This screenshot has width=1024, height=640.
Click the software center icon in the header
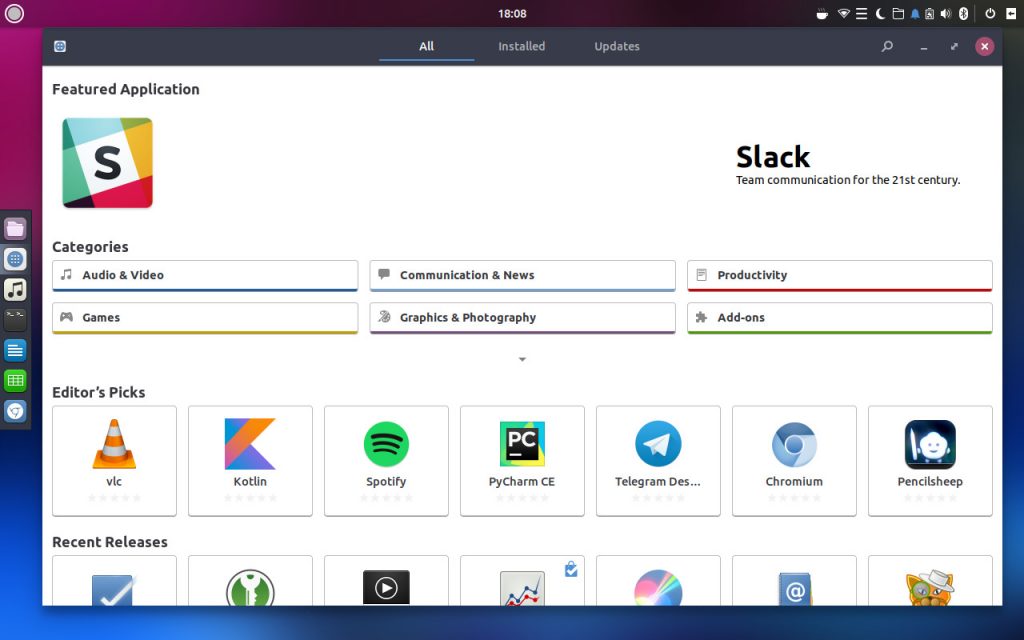coord(60,46)
